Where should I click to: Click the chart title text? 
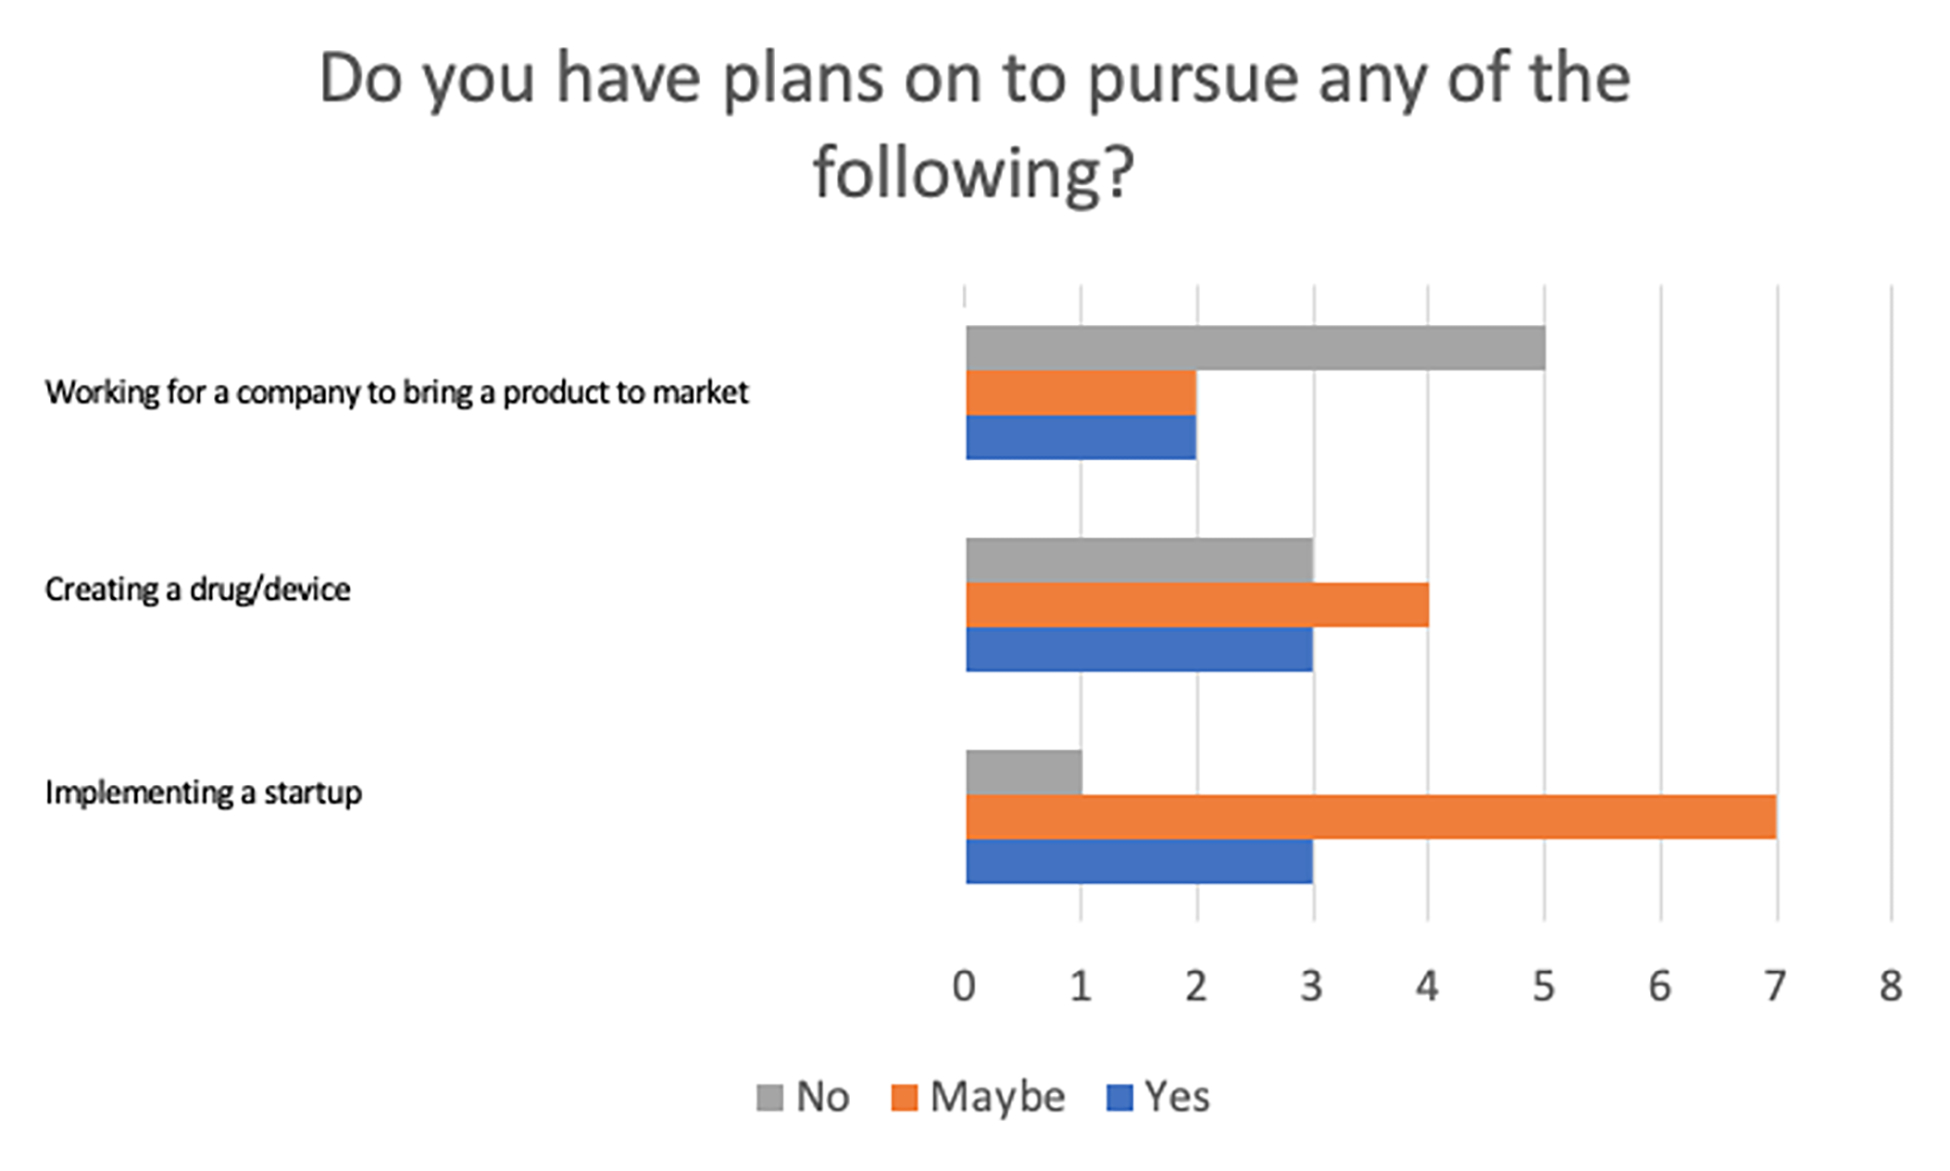(974, 125)
